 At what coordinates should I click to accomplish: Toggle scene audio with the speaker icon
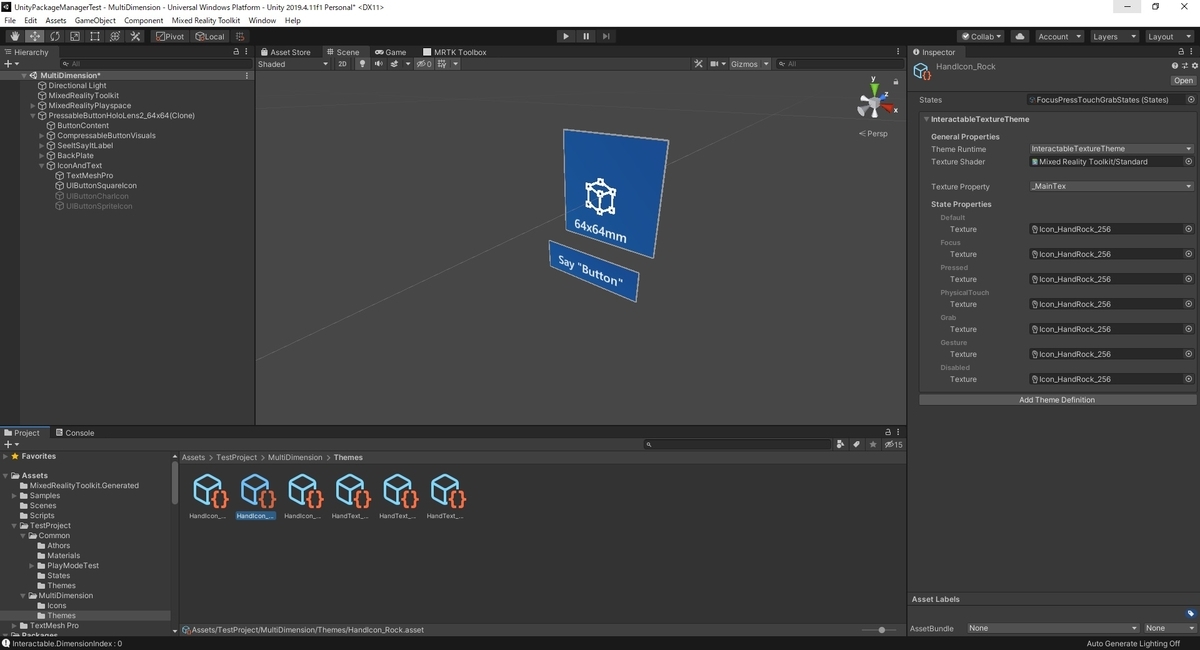(x=378, y=64)
